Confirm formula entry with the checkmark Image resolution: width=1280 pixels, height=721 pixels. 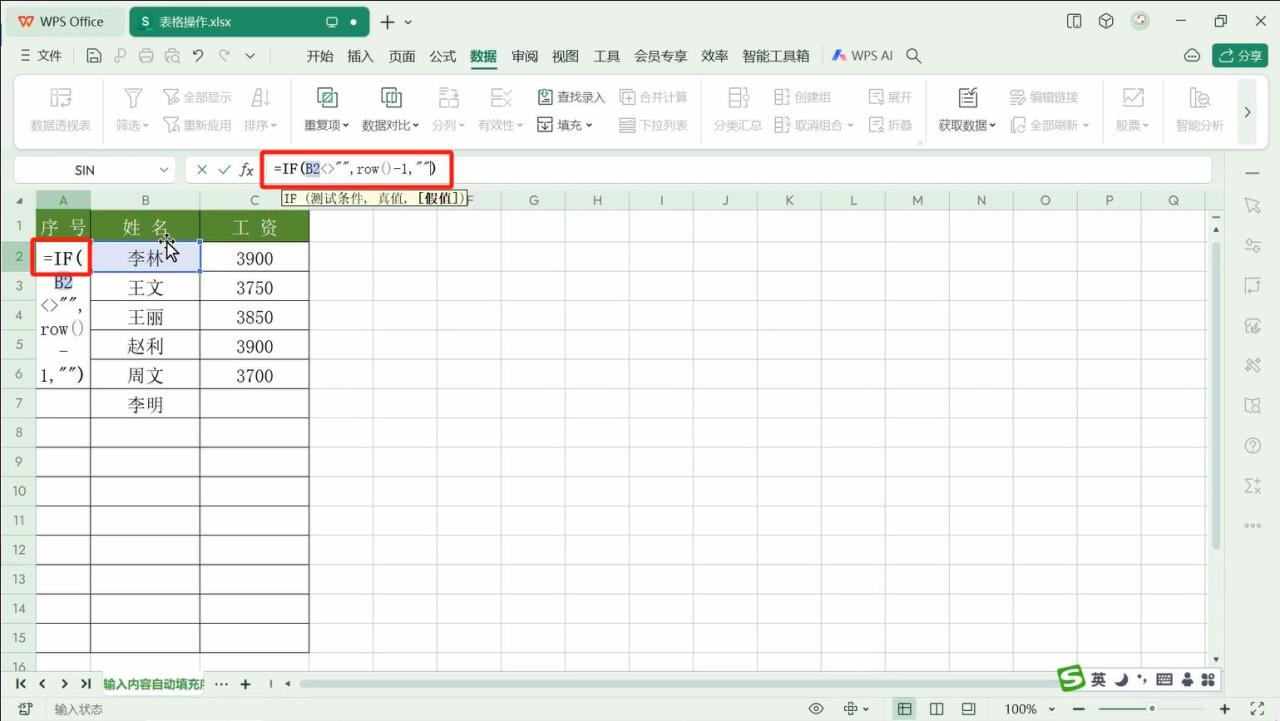tap(225, 170)
